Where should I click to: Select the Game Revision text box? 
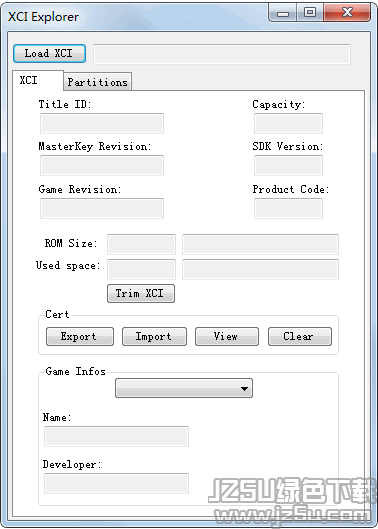[102, 208]
